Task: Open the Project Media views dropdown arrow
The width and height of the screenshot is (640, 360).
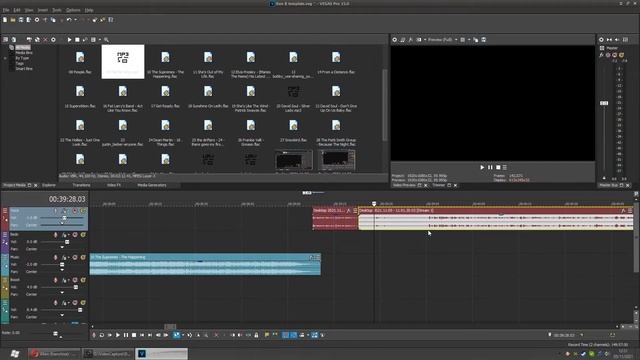Action: [x=100, y=40]
